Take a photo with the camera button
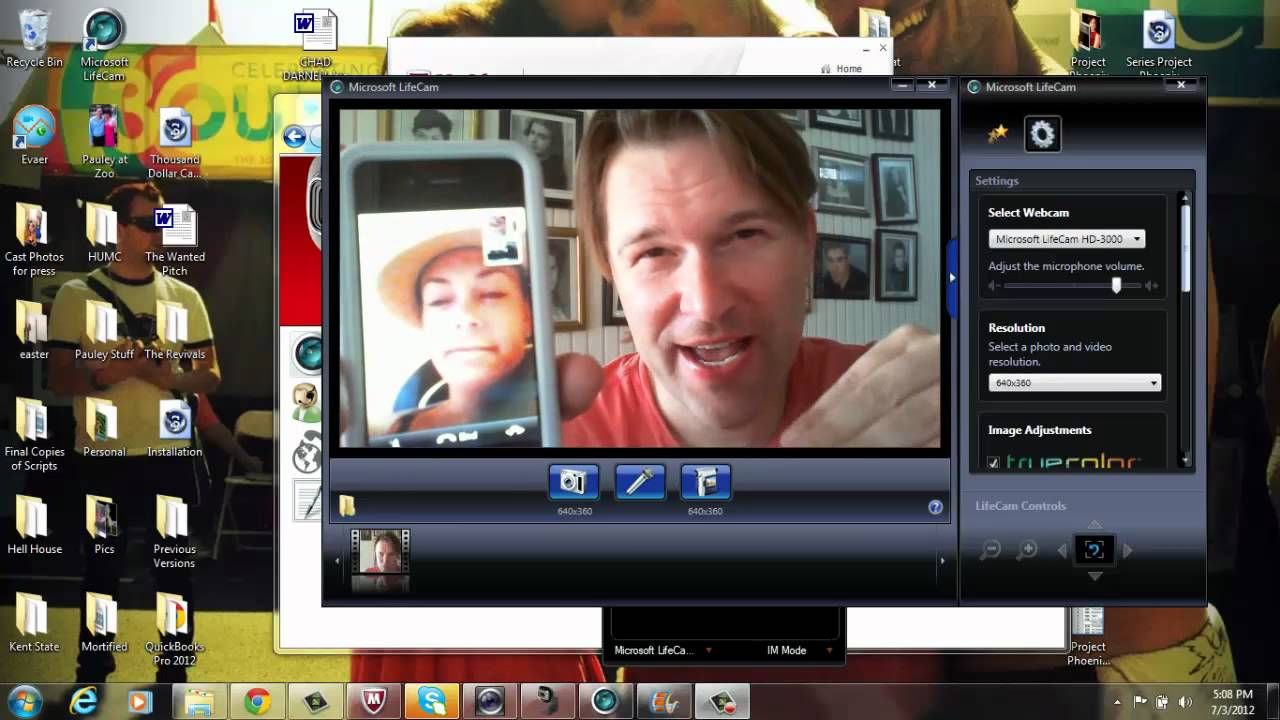This screenshot has width=1280, height=720. click(x=574, y=482)
